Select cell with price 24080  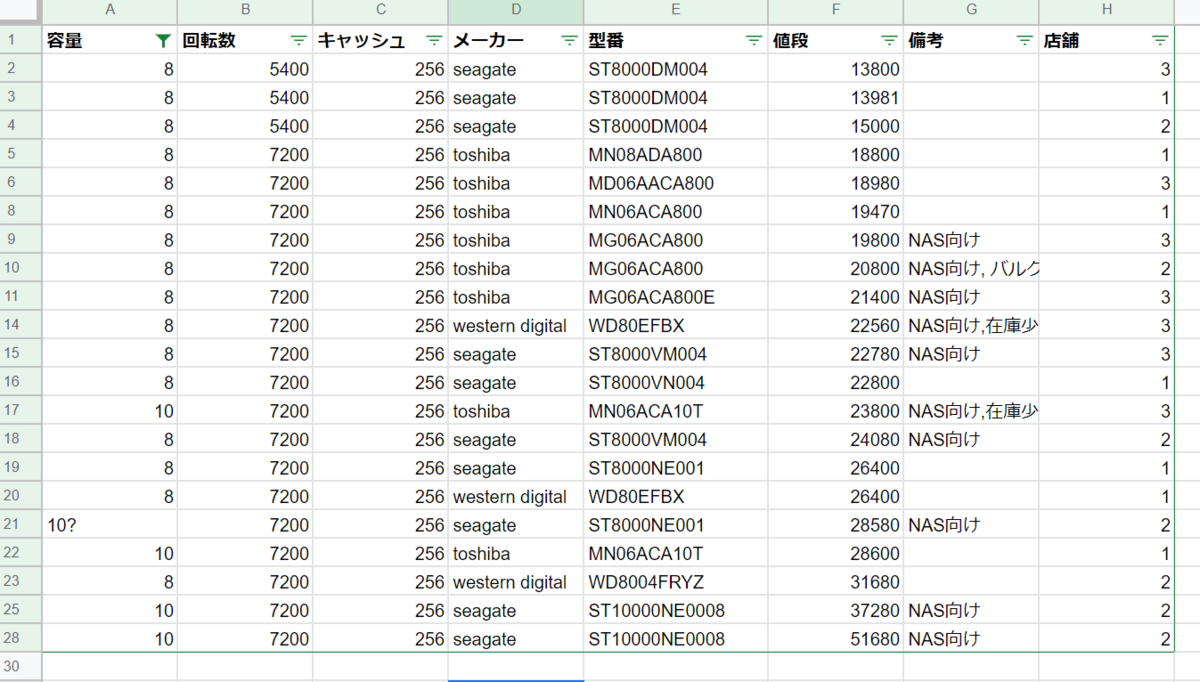[x=836, y=440]
